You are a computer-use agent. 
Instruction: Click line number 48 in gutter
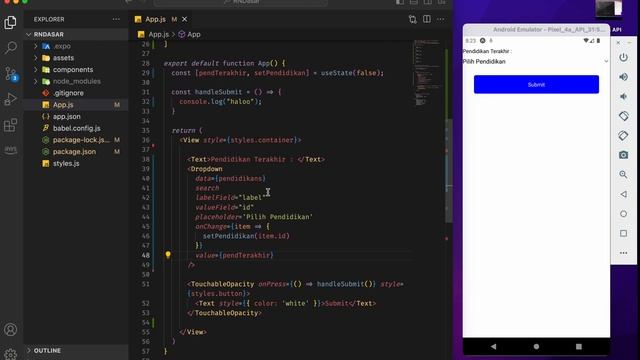(x=146, y=255)
